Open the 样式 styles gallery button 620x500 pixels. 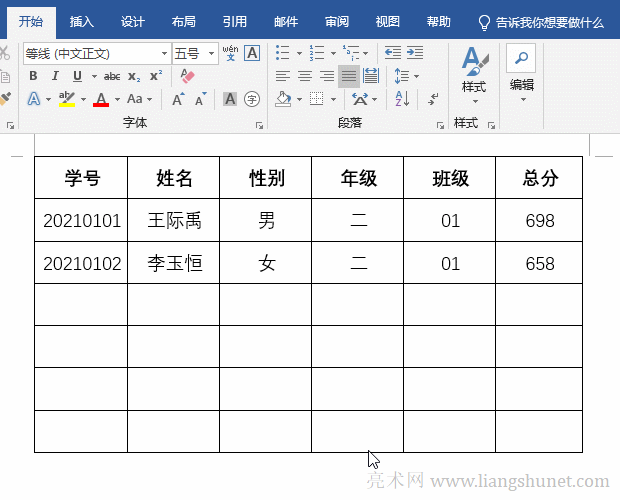(x=474, y=75)
